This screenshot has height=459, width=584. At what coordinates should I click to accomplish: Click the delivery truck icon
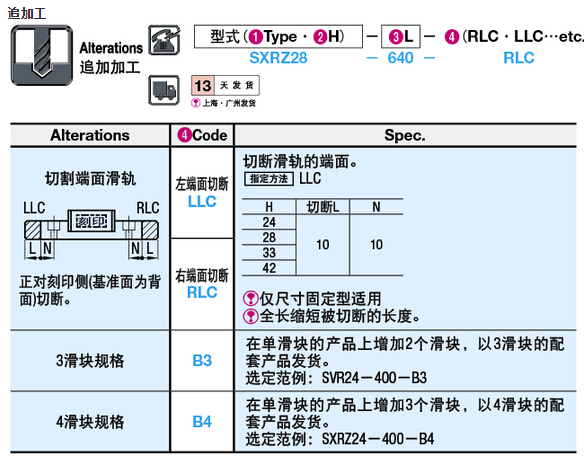[x=164, y=91]
